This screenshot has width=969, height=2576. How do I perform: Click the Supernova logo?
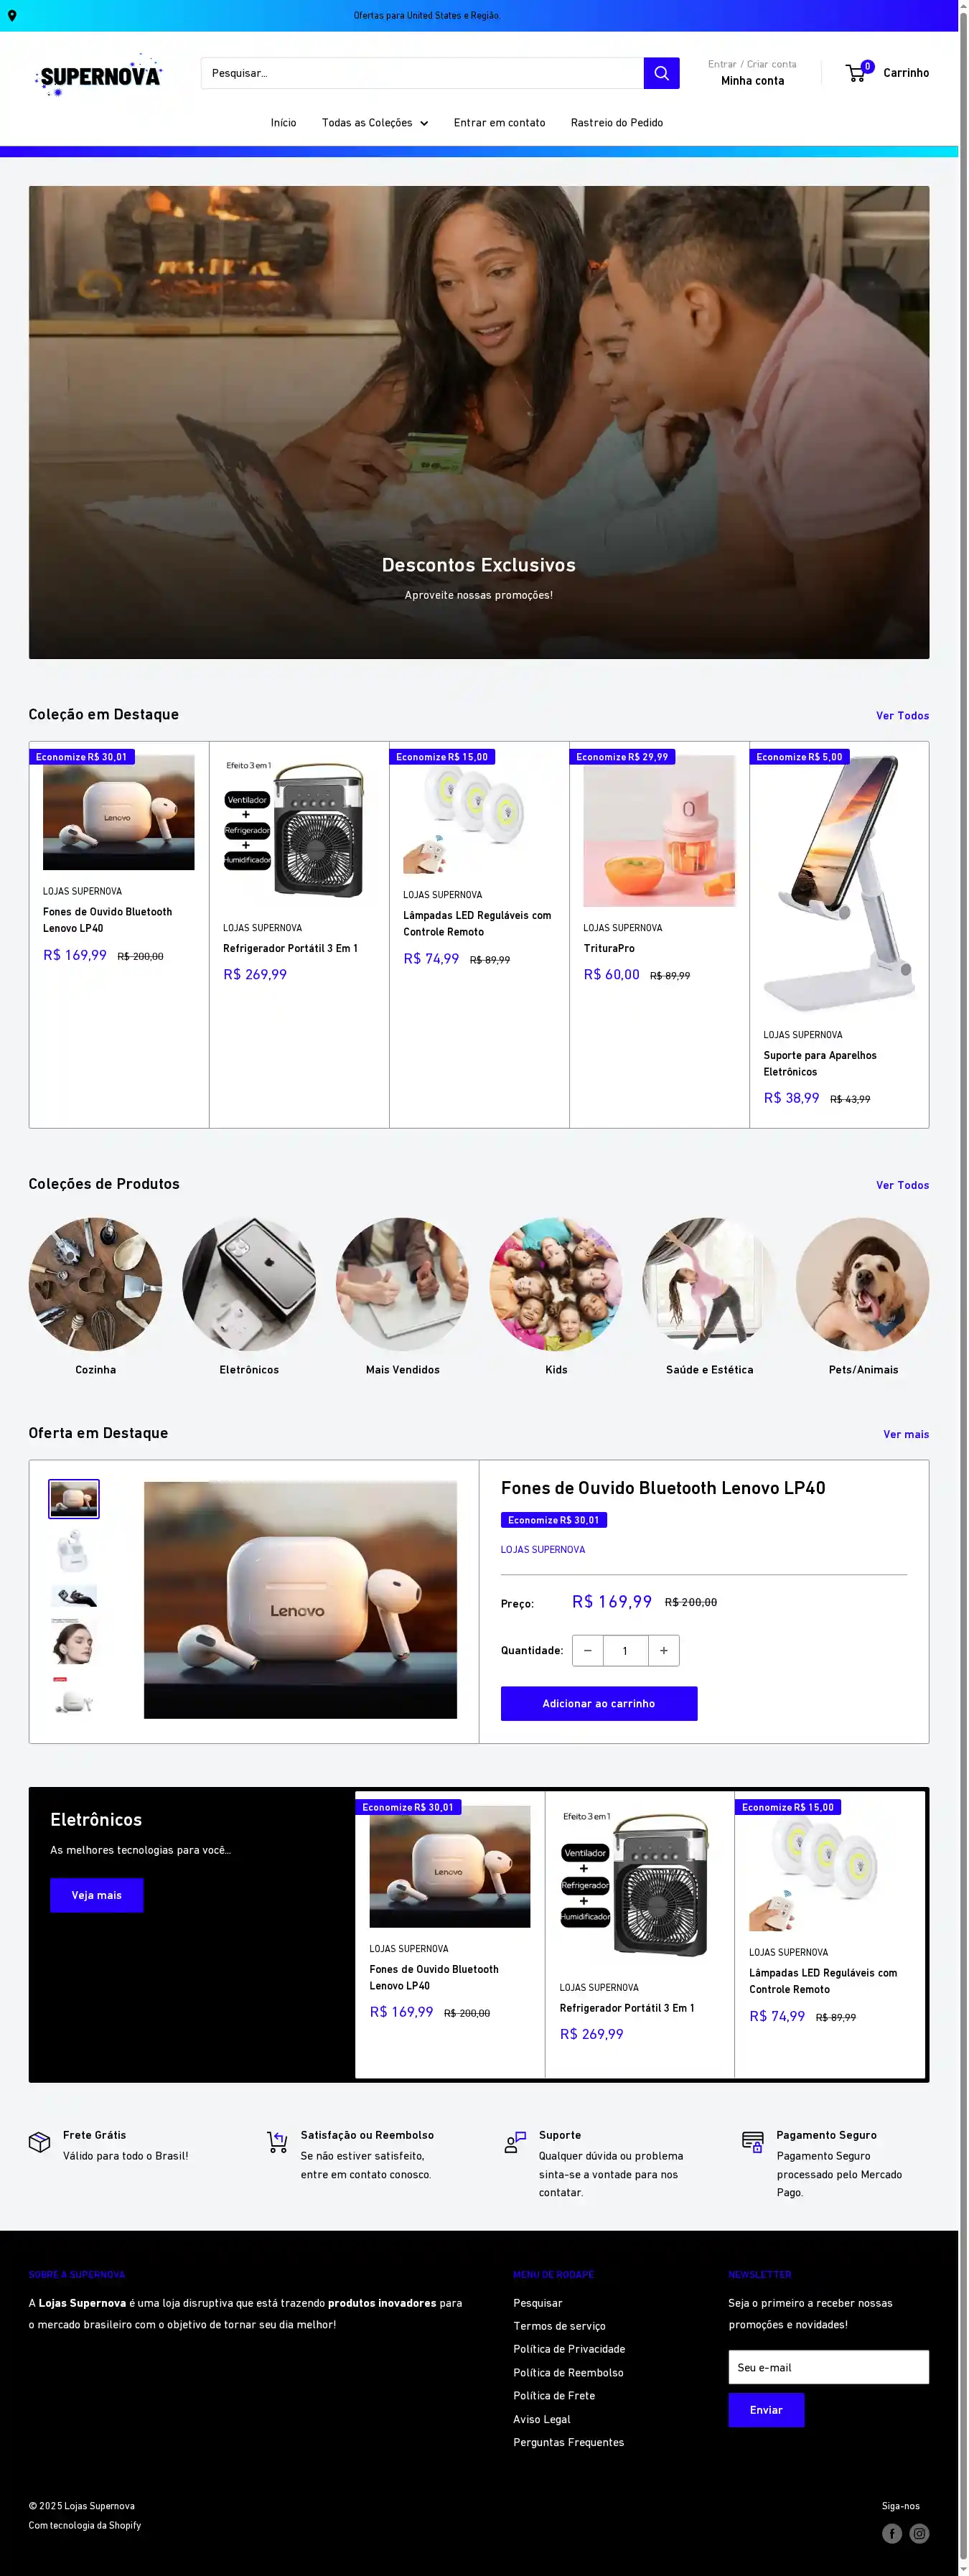[98, 75]
